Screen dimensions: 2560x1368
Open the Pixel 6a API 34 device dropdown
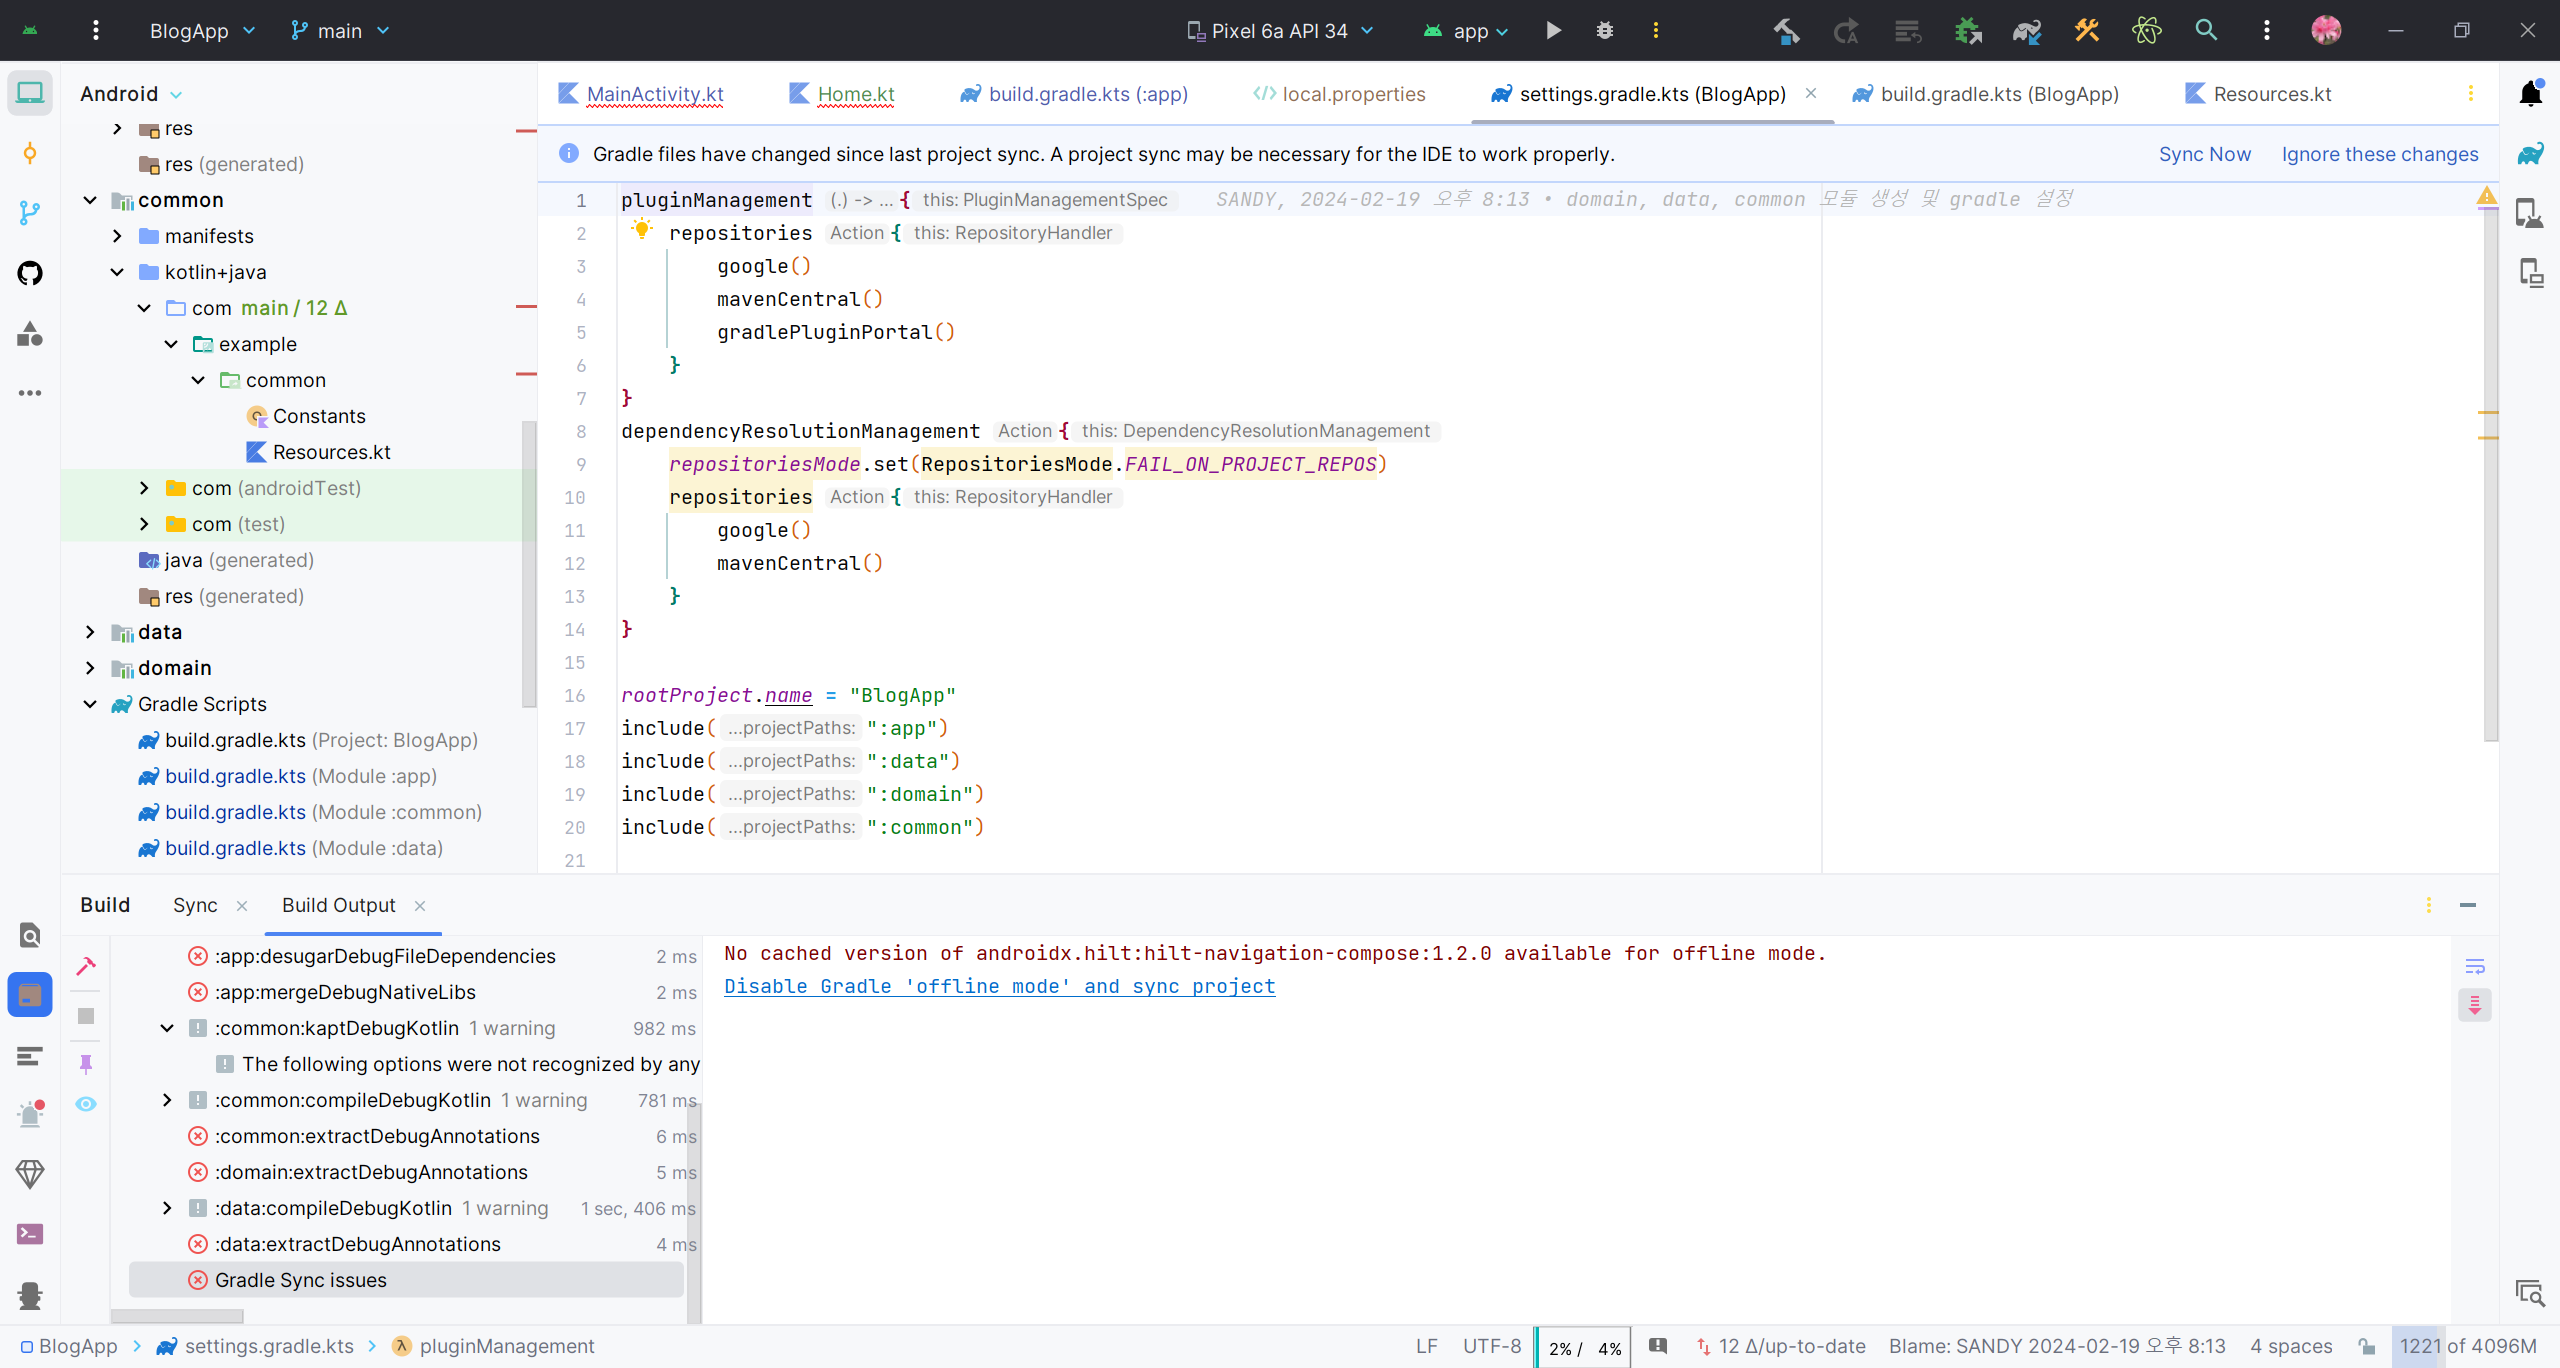1280,31
